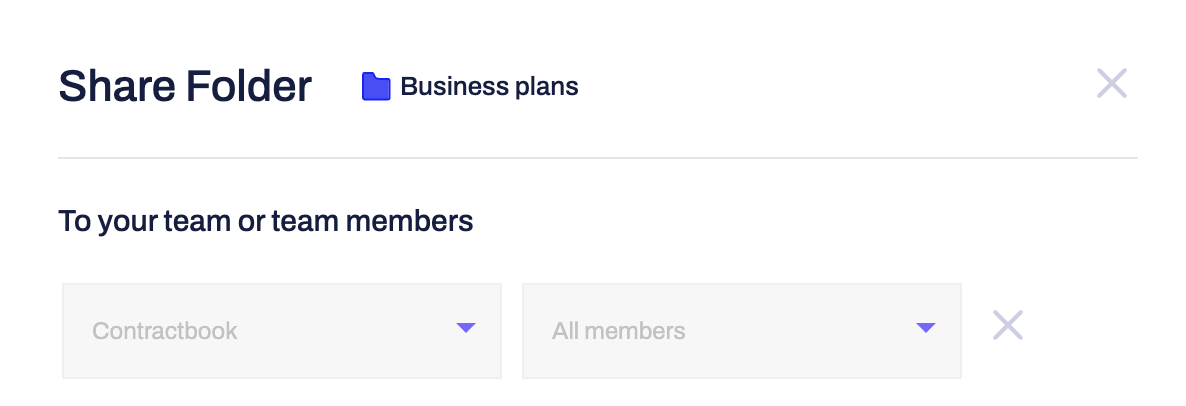Dismiss the dialog with the top-right X
Screen dimensions: 1186x406
[1112, 83]
